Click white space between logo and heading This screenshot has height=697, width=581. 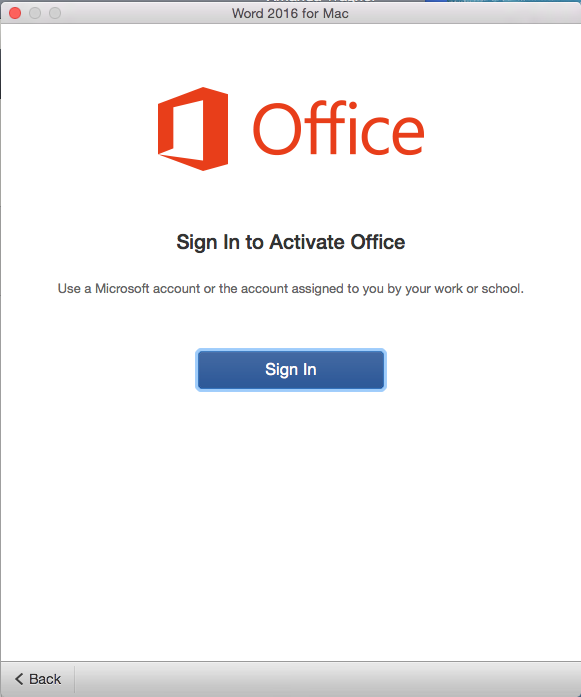tap(291, 200)
